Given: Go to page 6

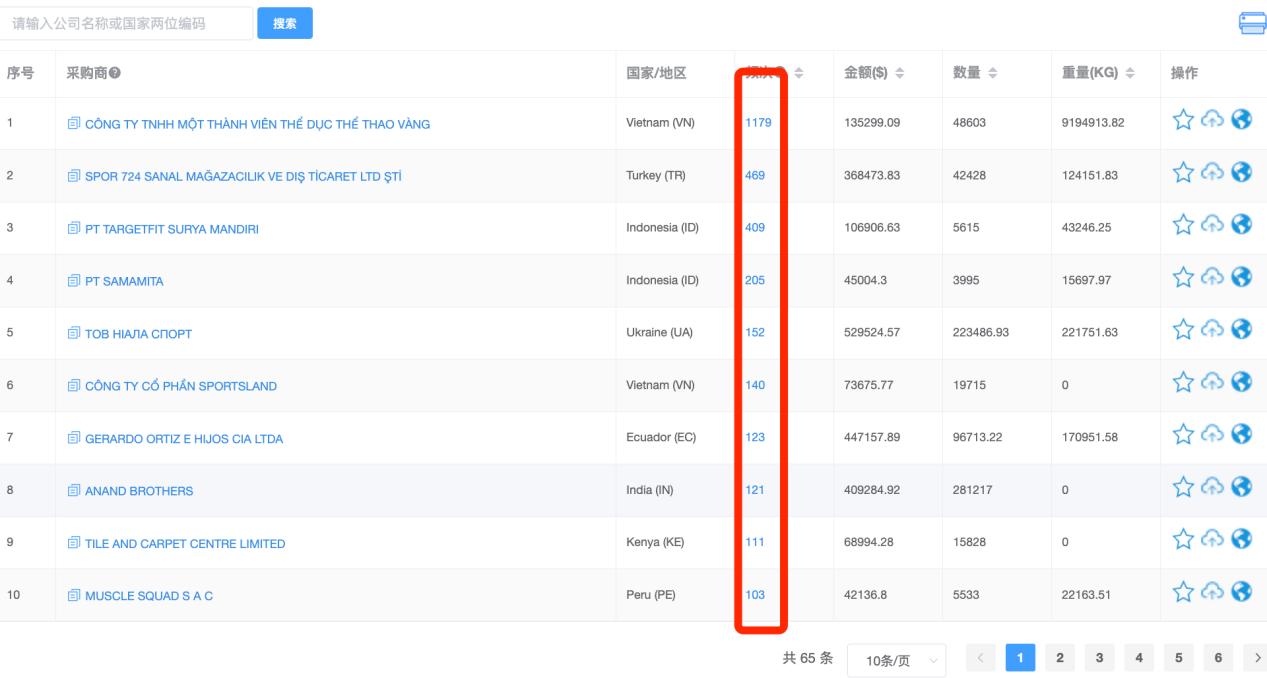Looking at the screenshot, I should [x=1217, y=658].
